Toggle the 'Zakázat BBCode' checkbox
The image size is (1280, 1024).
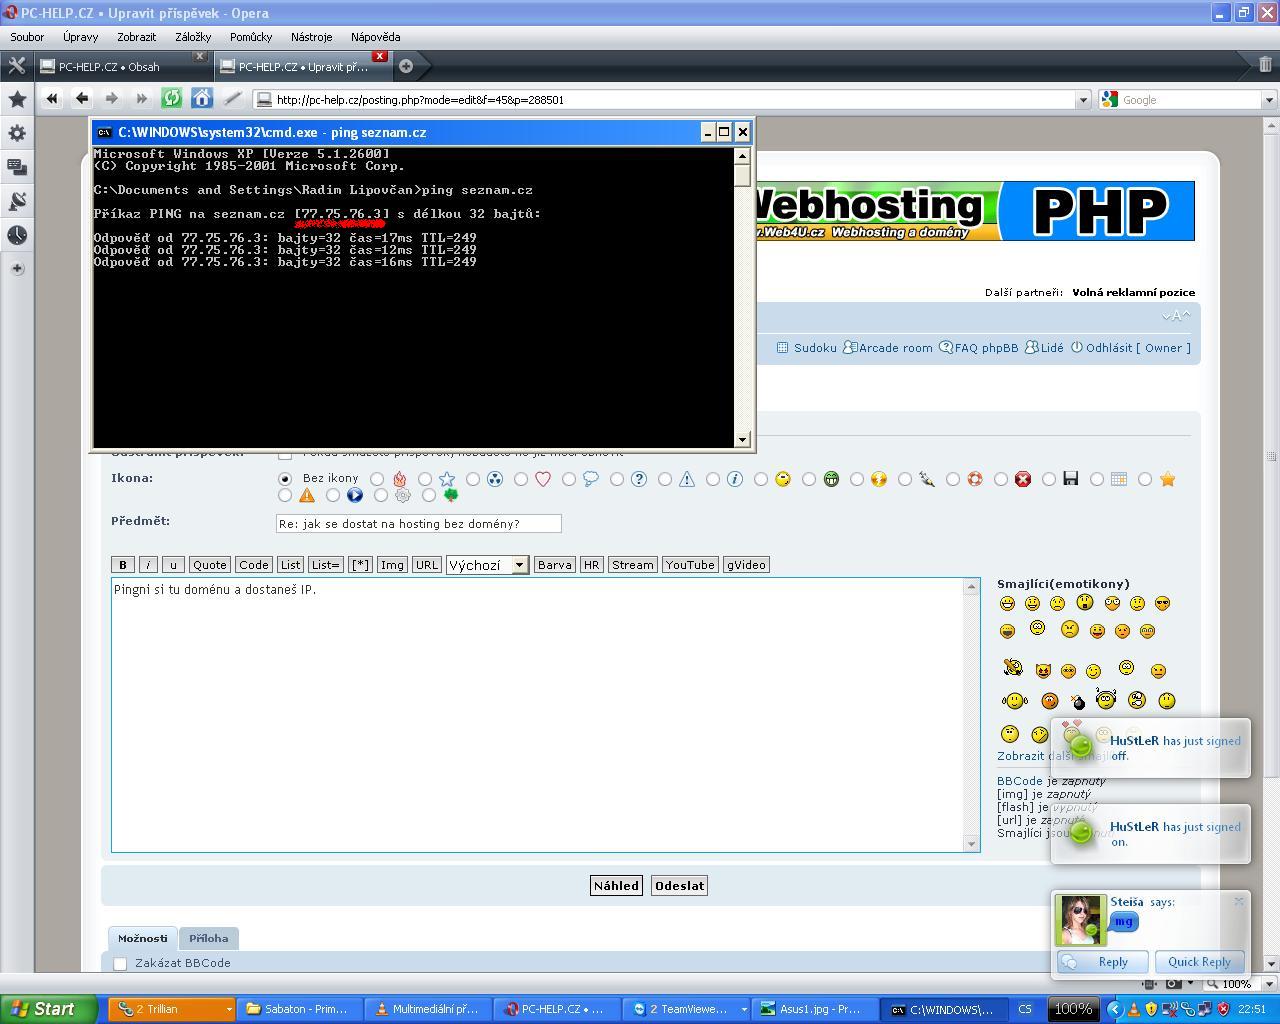(x=120, y=963)
